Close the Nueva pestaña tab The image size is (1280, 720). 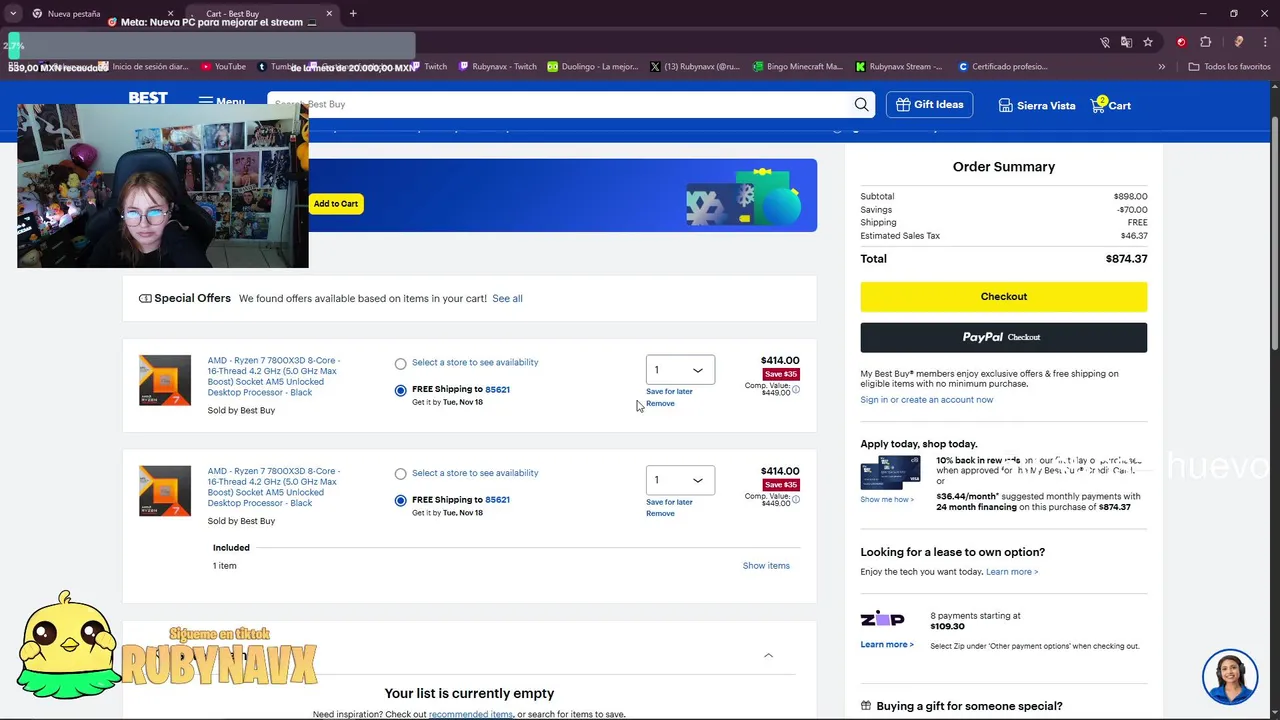170,13
